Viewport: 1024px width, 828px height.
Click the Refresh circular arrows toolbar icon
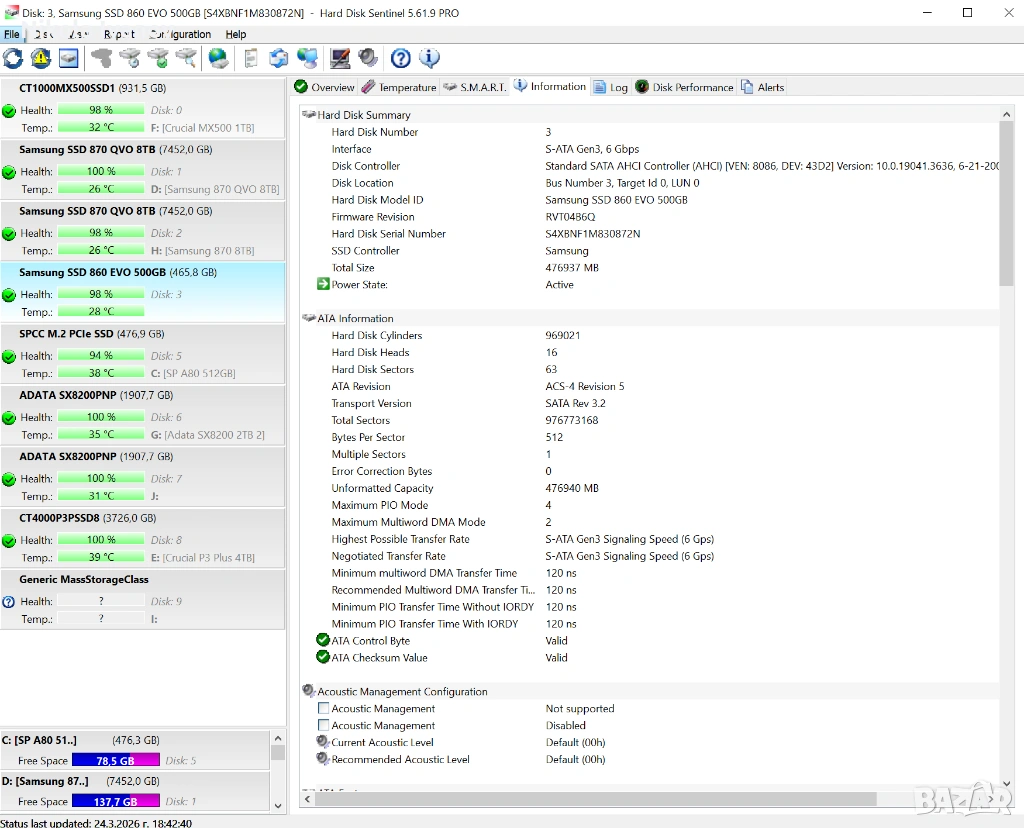pos(13,58)
